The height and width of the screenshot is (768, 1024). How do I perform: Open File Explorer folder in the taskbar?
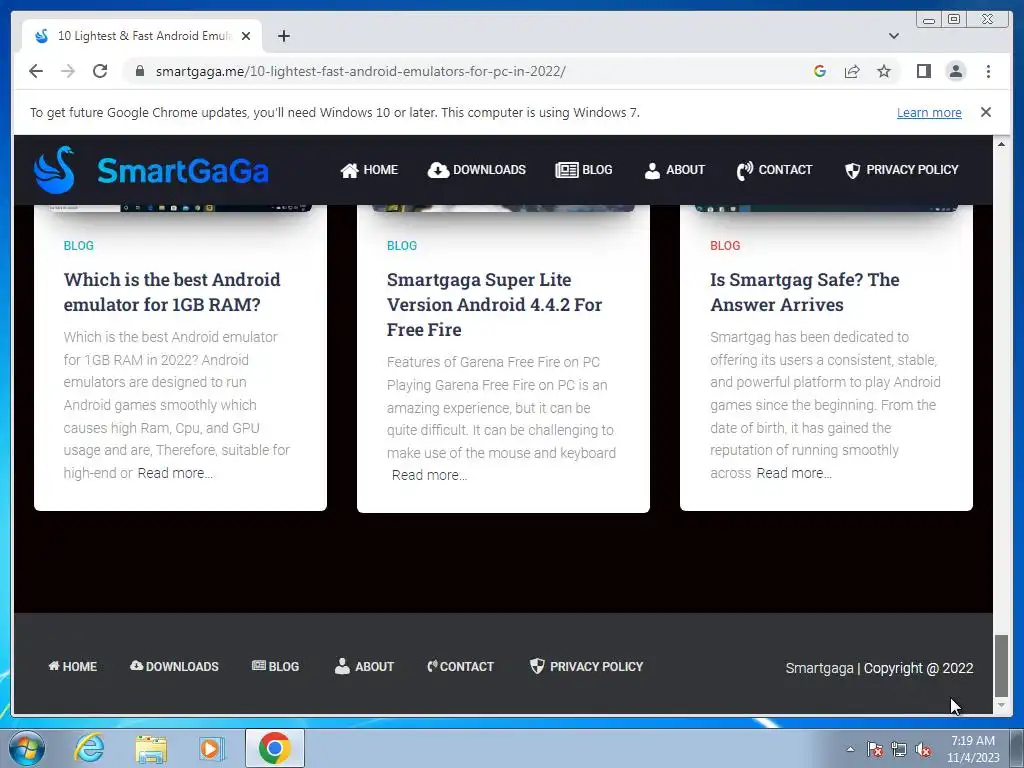(x=151, y=749)
